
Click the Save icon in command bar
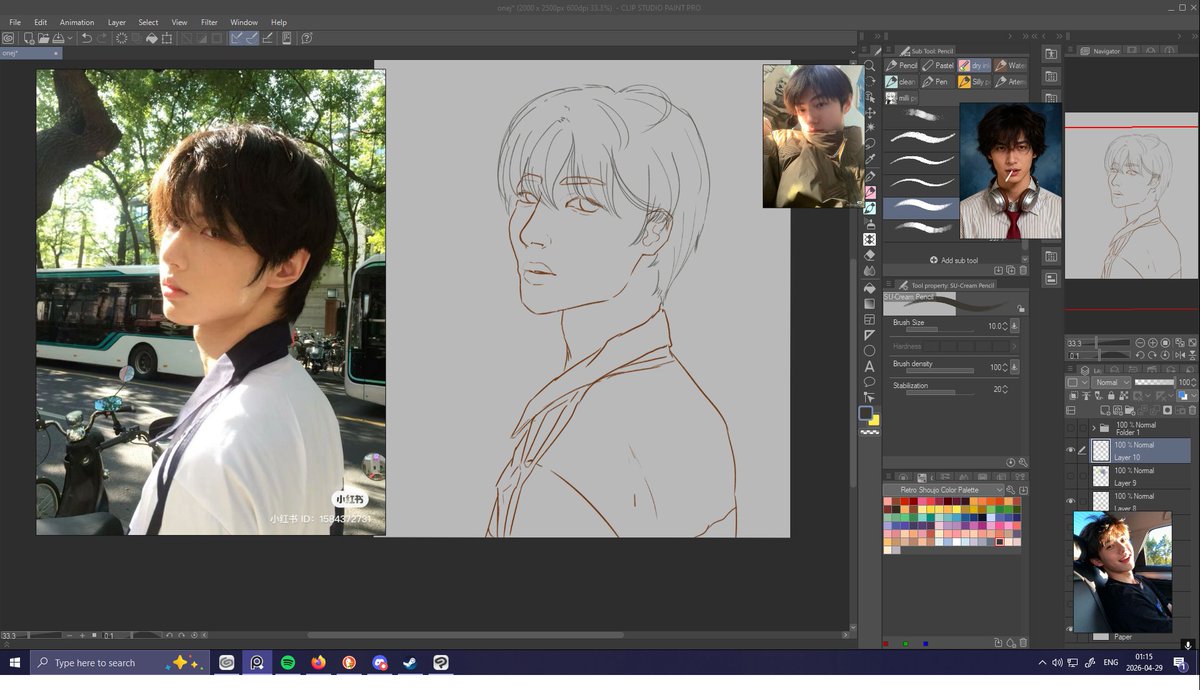(59, 38)
